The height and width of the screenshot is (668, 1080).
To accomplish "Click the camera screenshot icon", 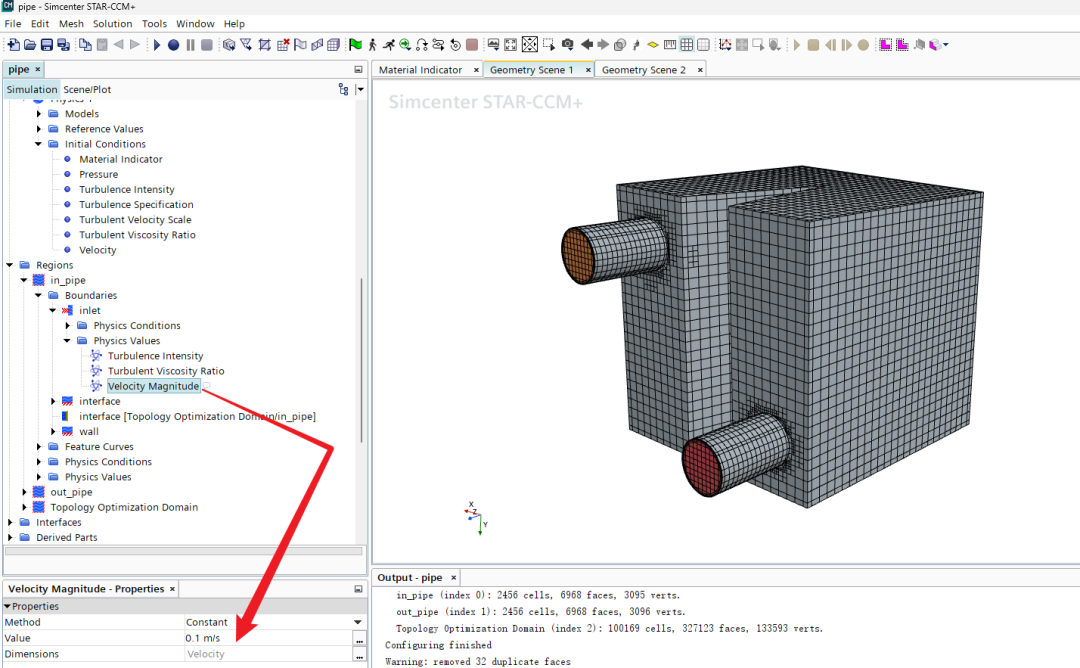I will pos(568,45).
